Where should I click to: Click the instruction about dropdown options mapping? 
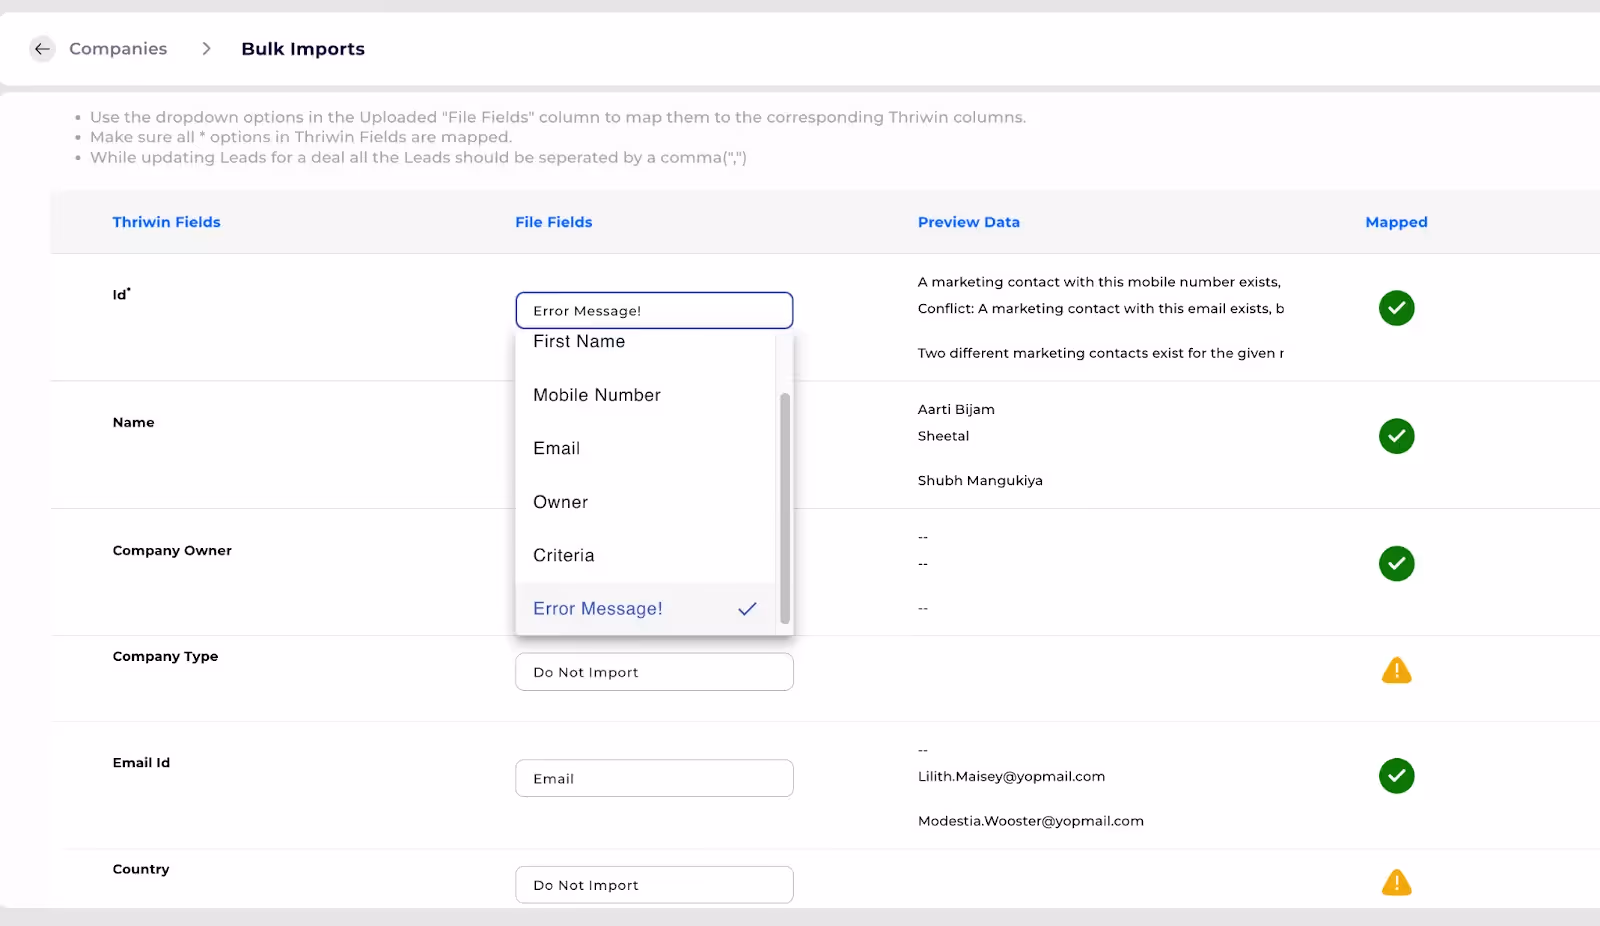click(x=558, y=117)
